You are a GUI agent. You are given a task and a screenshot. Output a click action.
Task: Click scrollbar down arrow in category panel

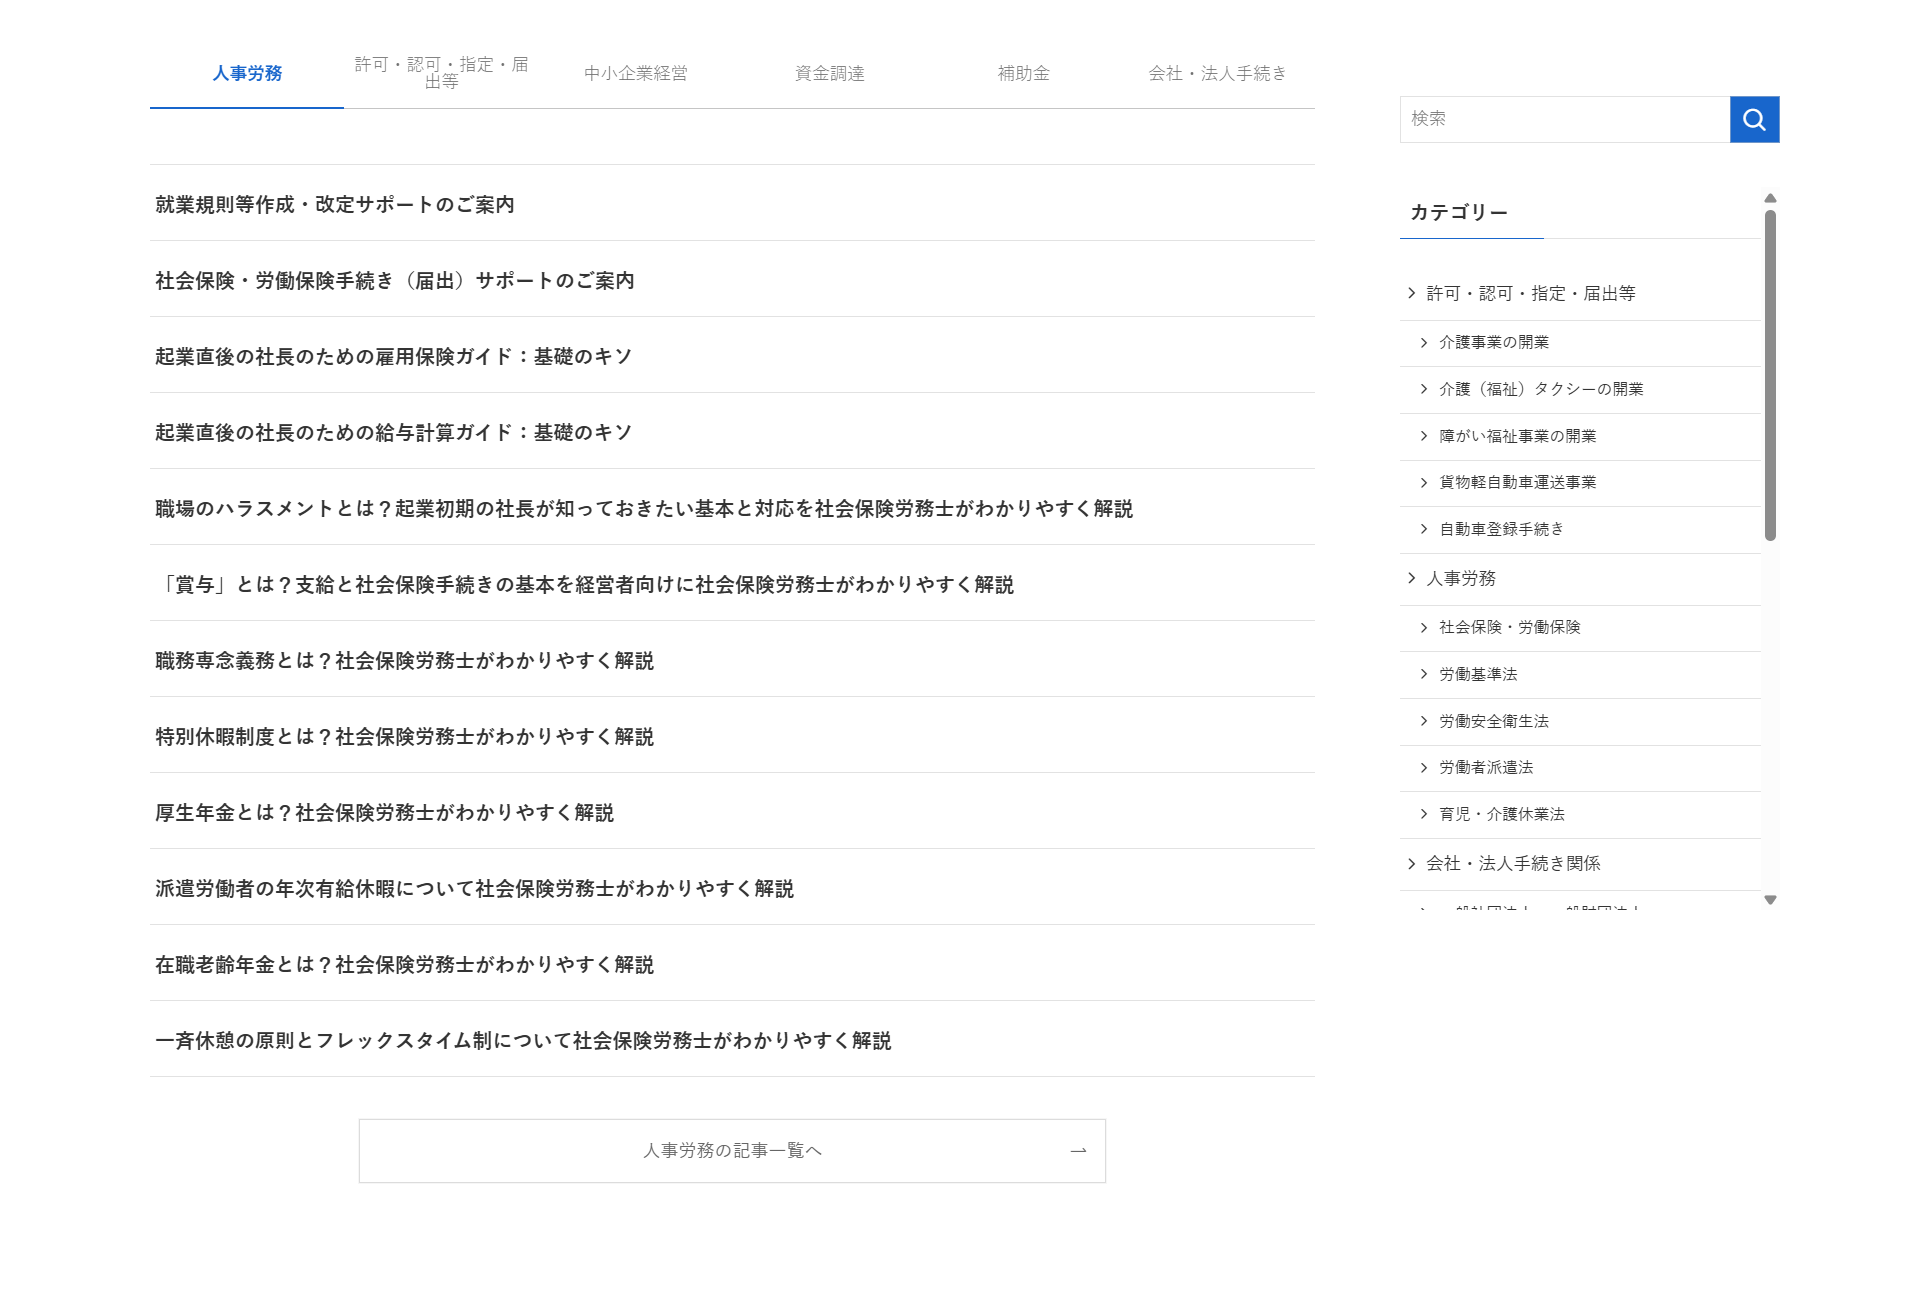[1770, 900]
